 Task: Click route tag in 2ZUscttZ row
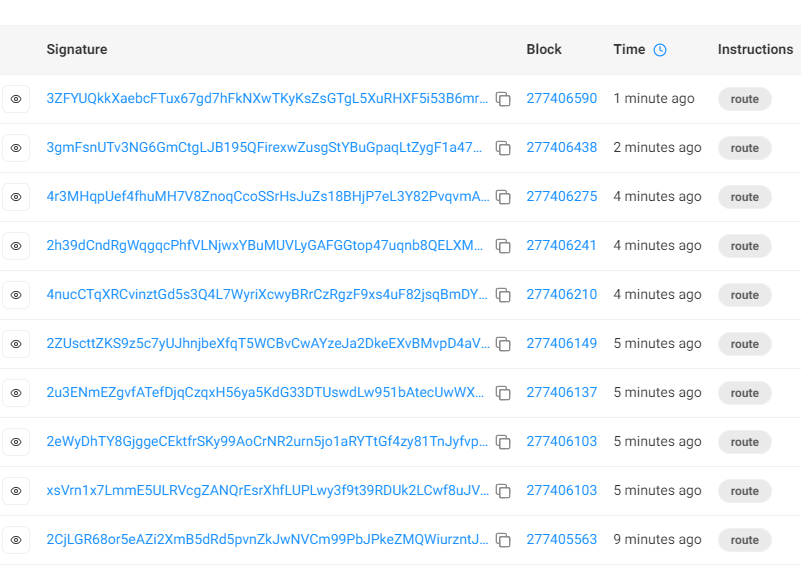coord(744,344)
